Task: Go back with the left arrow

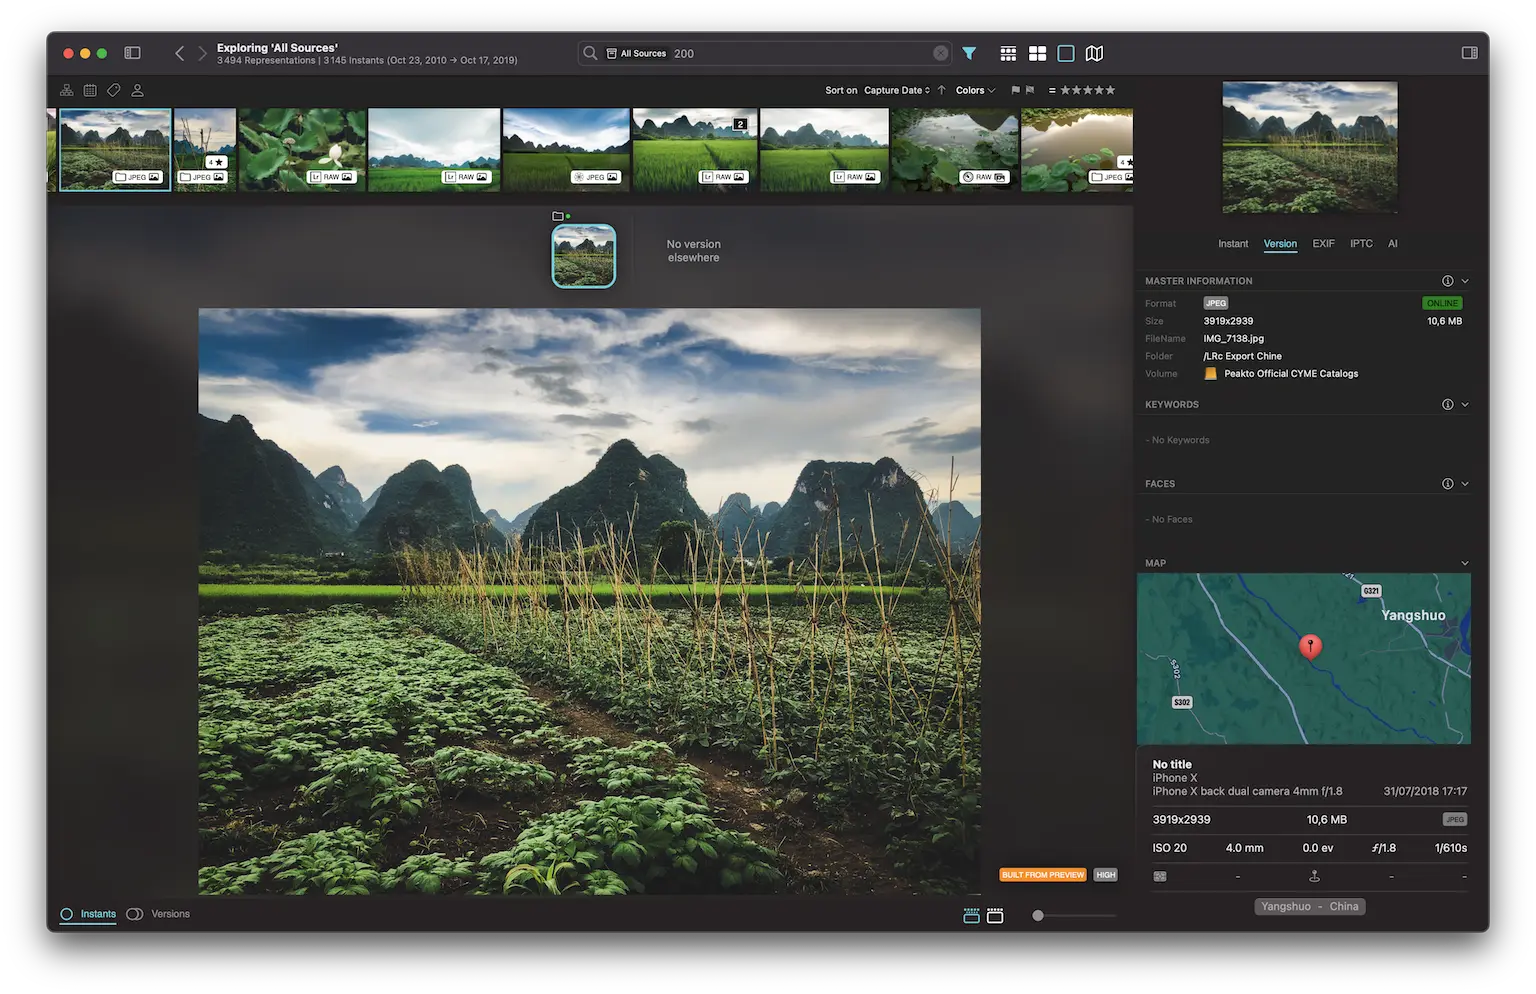Action: point(179,53)
